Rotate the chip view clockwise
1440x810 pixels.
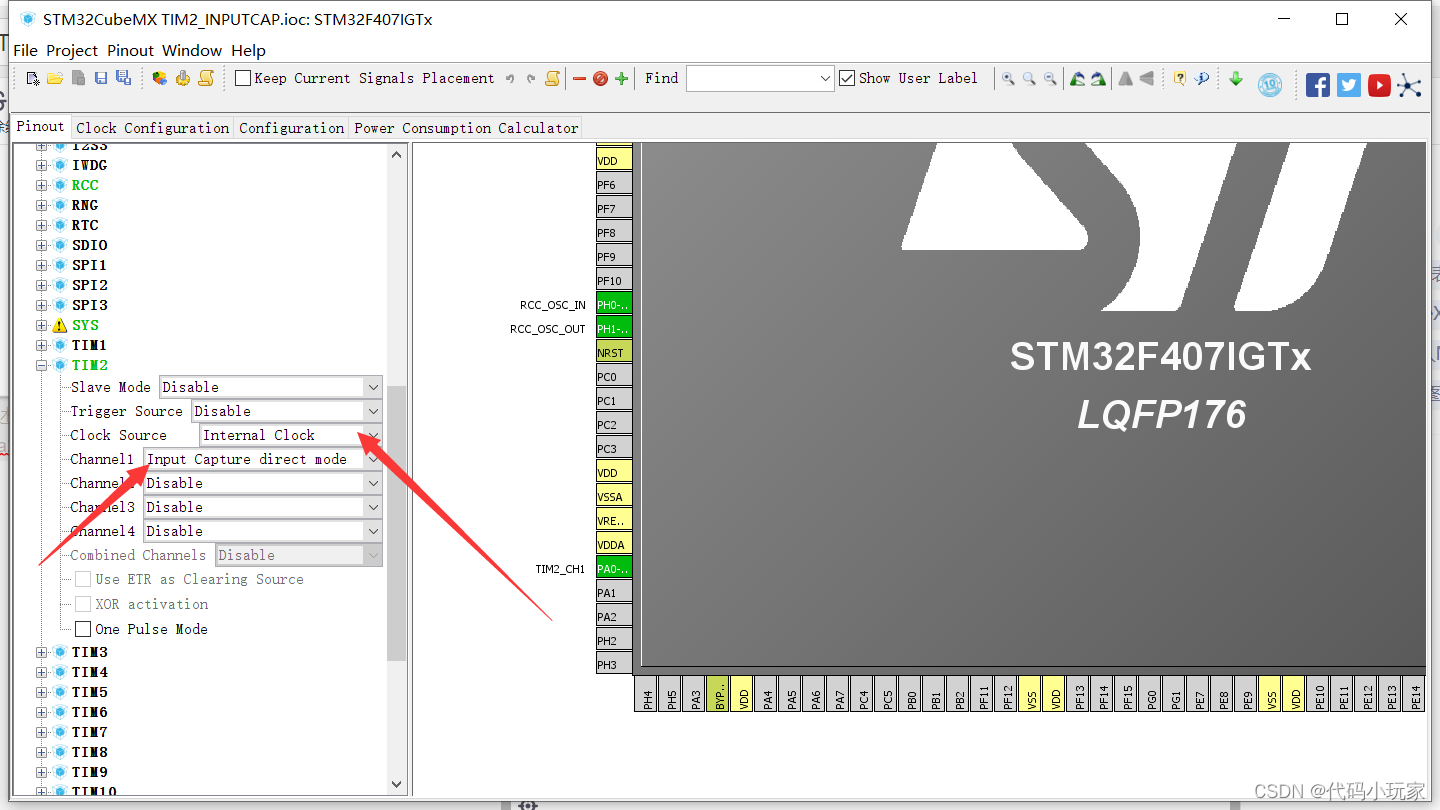pos(1099,78)
